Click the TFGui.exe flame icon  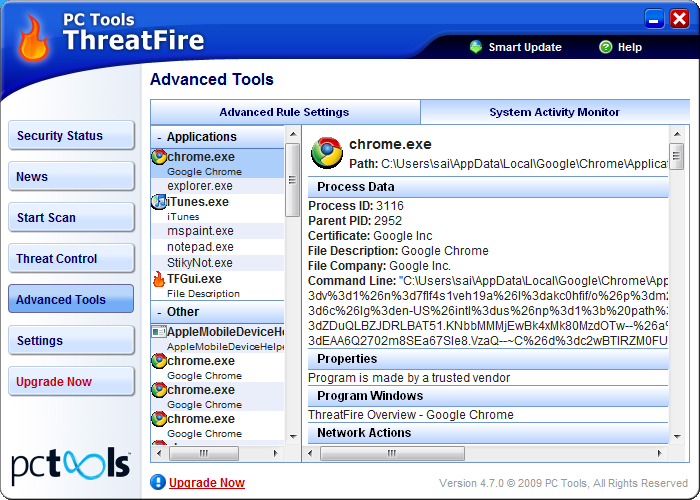(x=158, y=279)
